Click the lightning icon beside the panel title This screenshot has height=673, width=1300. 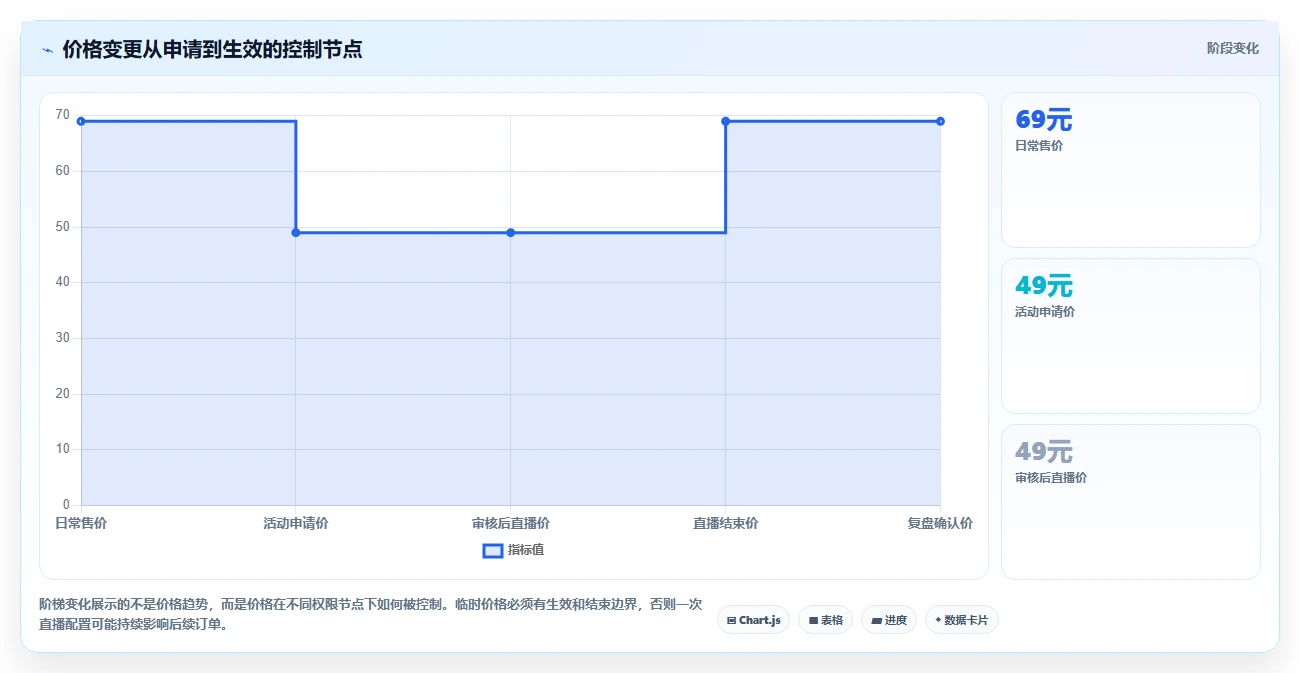click(x=48, y=49)
